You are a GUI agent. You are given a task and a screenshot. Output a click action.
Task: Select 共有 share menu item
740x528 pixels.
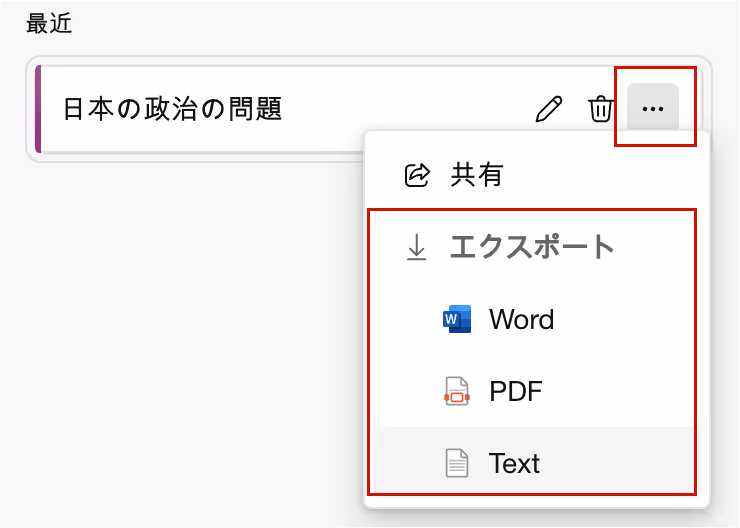pos(537,175)
